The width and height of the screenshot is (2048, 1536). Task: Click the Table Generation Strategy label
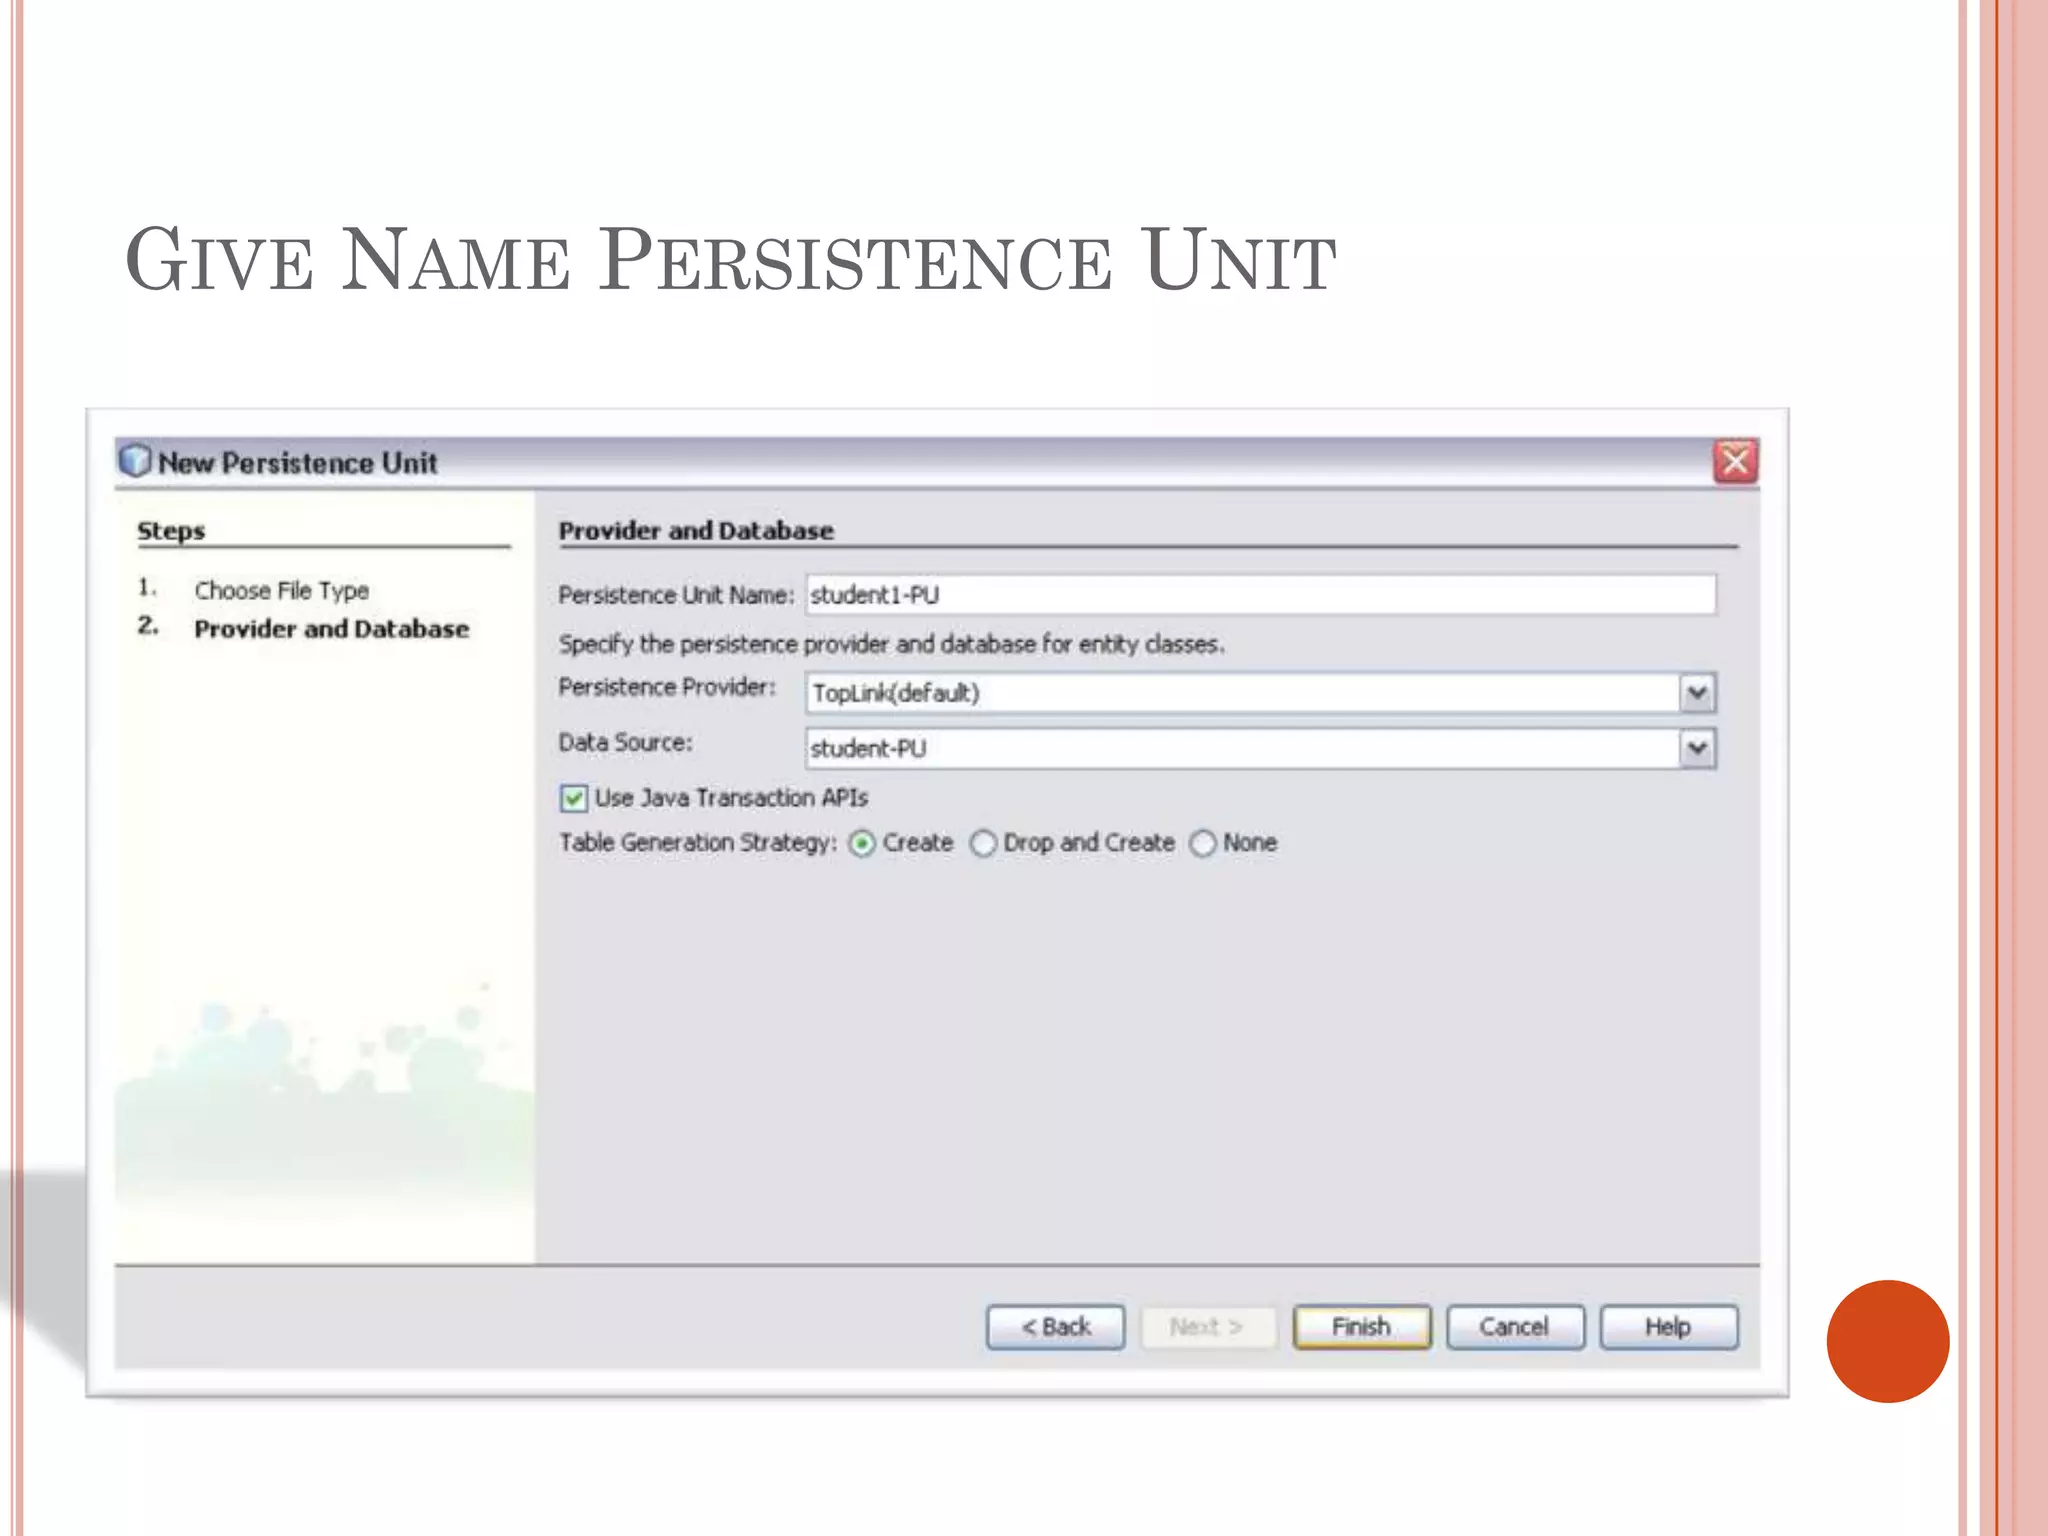pyautogui.click(x=698, y=843)
